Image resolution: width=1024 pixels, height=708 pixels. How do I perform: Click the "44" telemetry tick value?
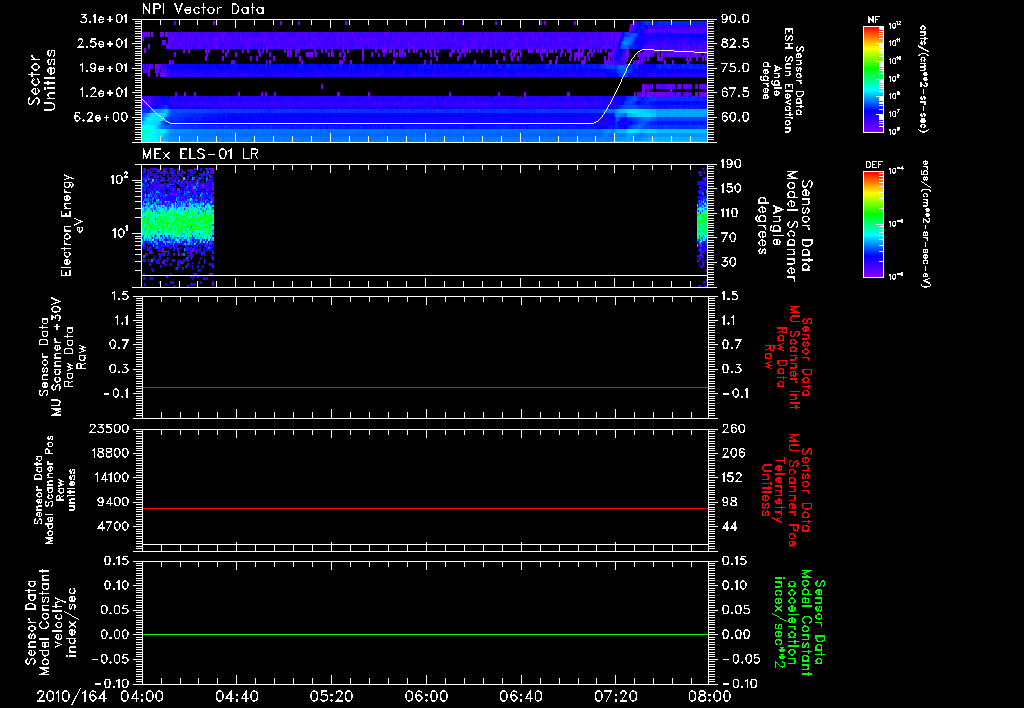click(x=728, y=526)
